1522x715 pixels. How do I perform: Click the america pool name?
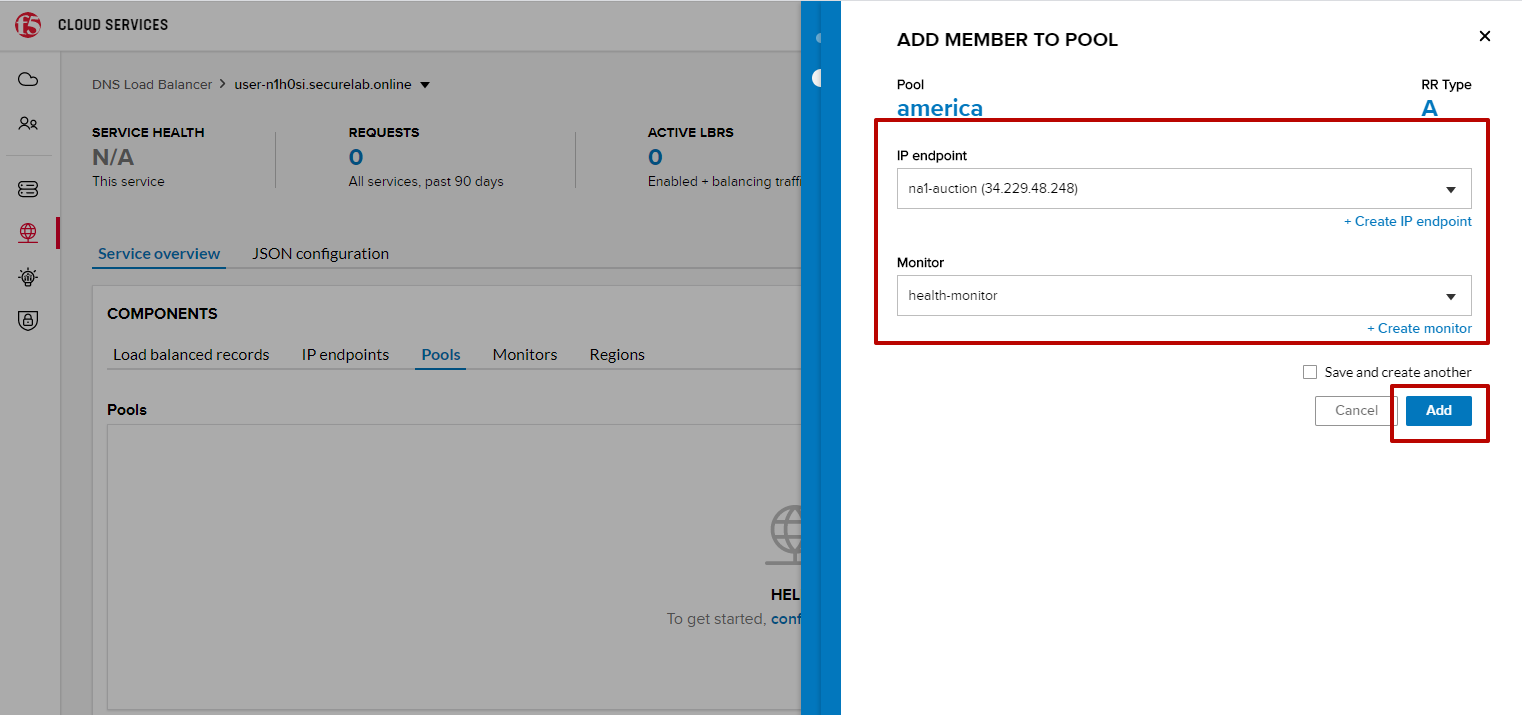(x=940, y=108)
